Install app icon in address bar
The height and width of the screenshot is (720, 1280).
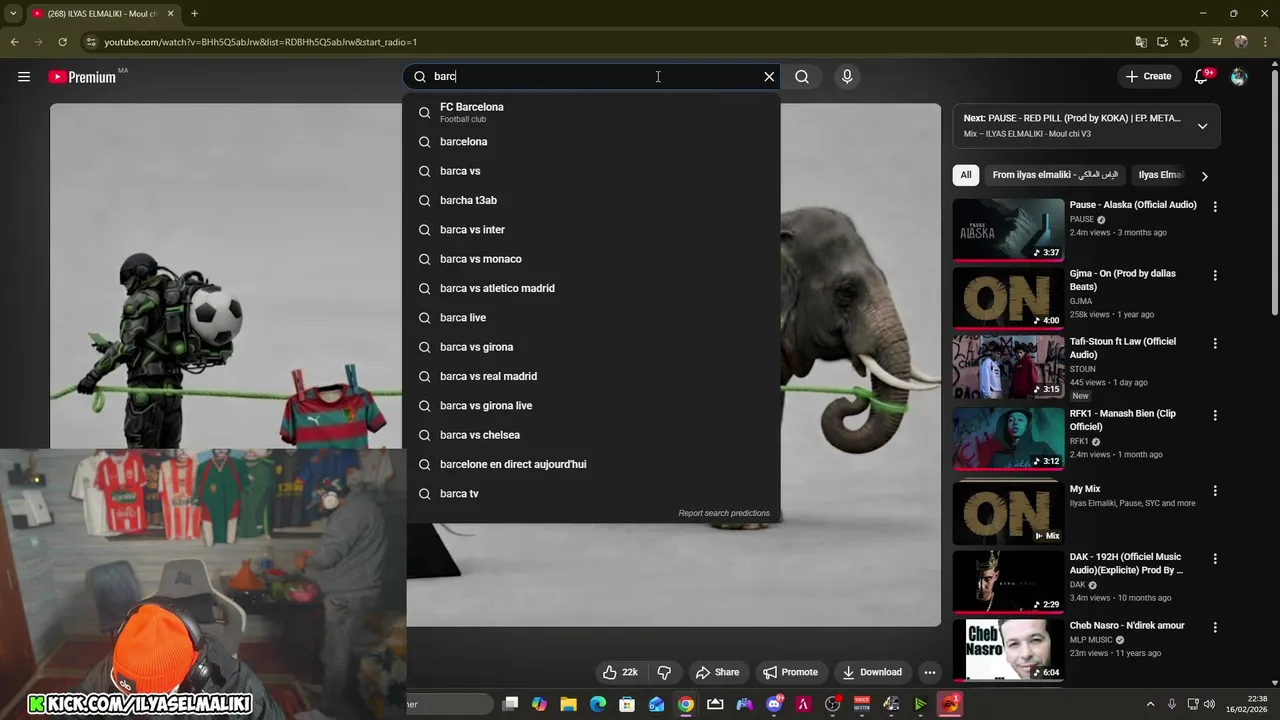[x=1162, y=42]
